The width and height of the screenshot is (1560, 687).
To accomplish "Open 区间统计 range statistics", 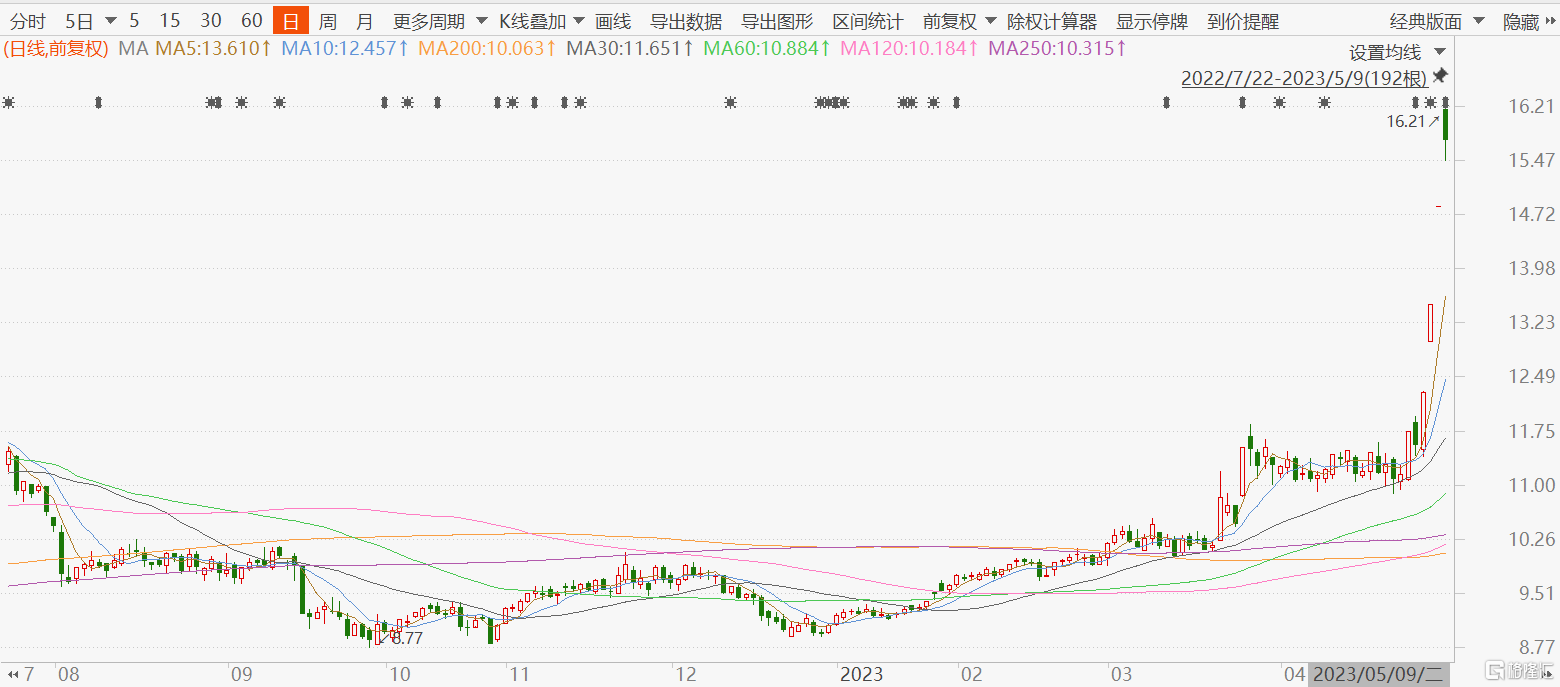I will click(x=868, y=21).
